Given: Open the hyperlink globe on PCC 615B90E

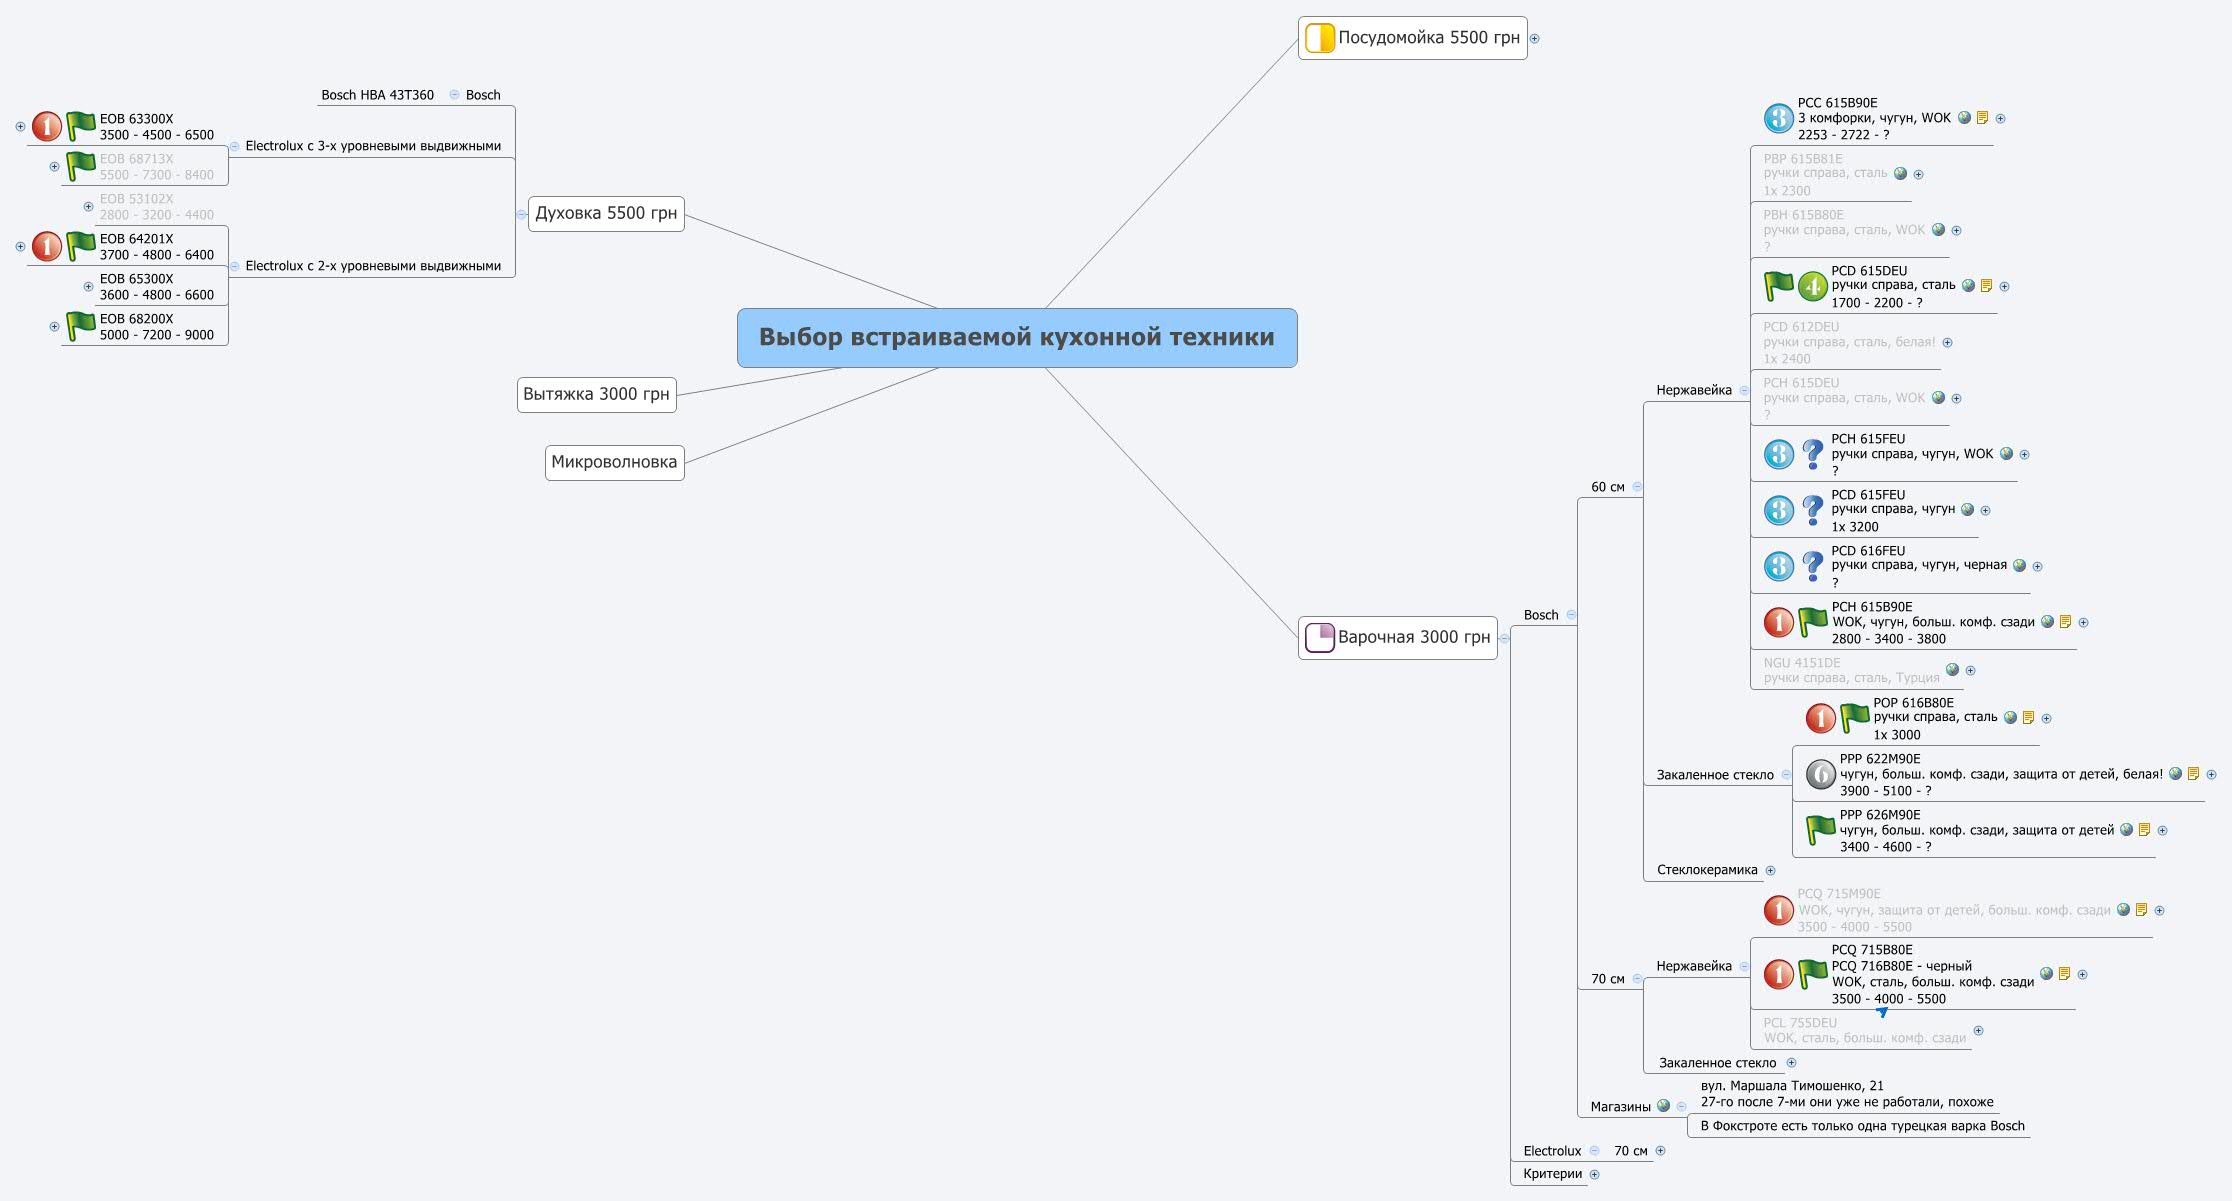Looking at the screenshot, I should (1964, 118).
